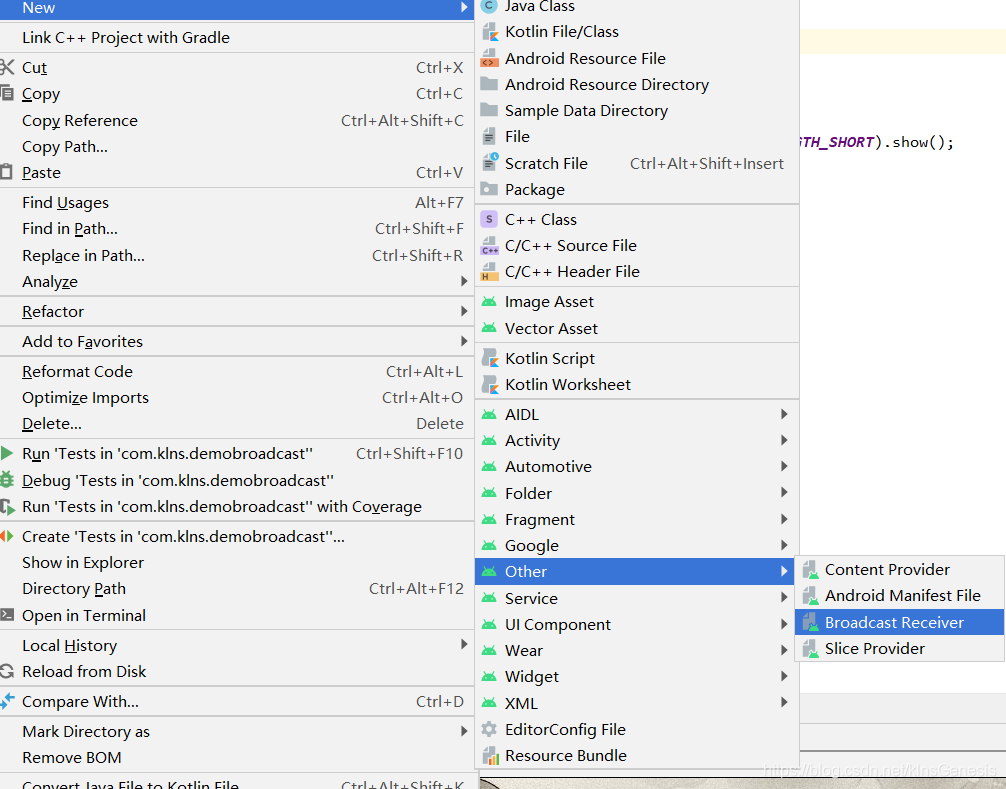Click the Open in Terminal icon
This screenshot has width=1006, height=789.
click(6, 615)
